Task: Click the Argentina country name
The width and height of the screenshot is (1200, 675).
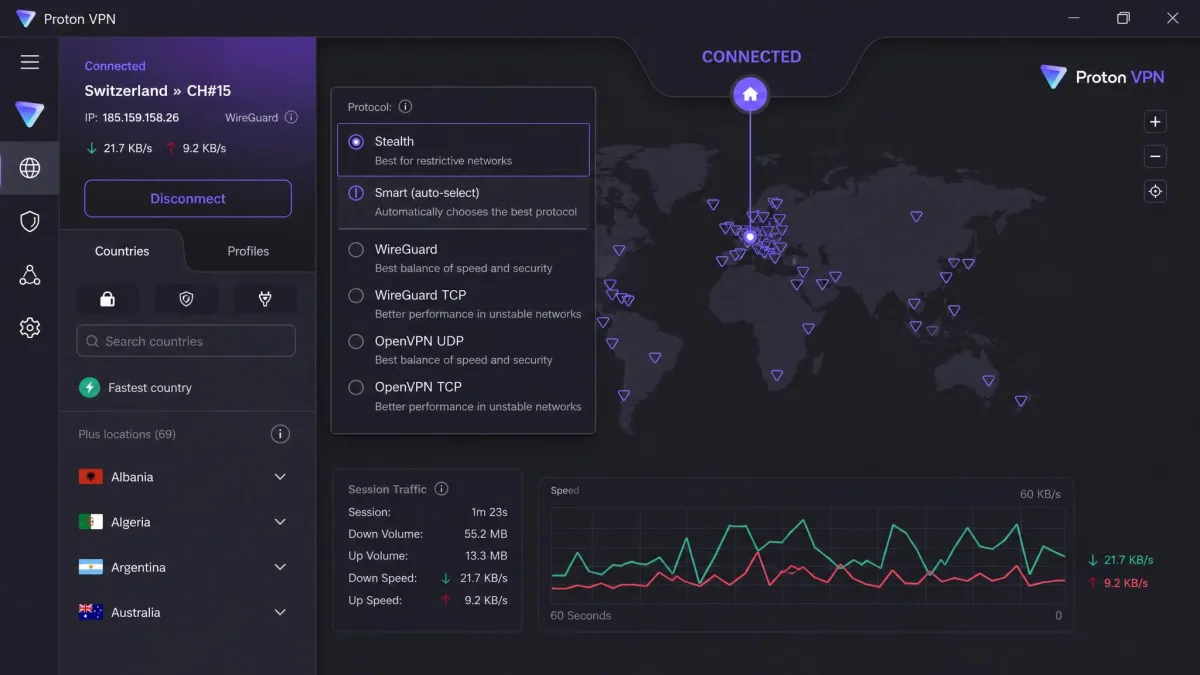Action: coord(138,567)
